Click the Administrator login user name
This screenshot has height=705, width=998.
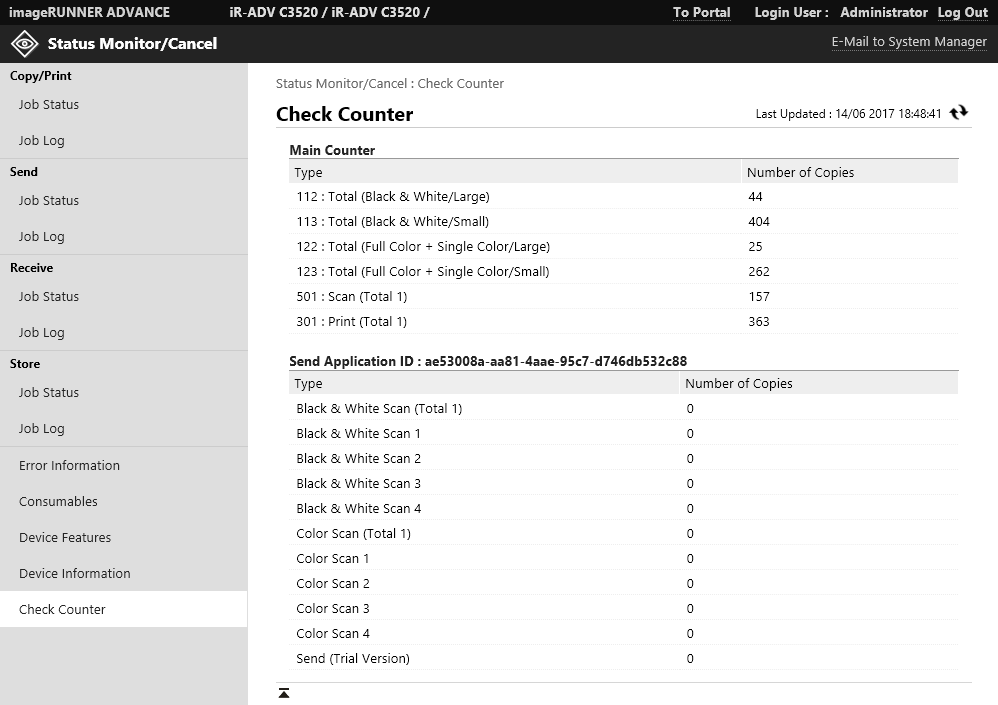point(883,13)
